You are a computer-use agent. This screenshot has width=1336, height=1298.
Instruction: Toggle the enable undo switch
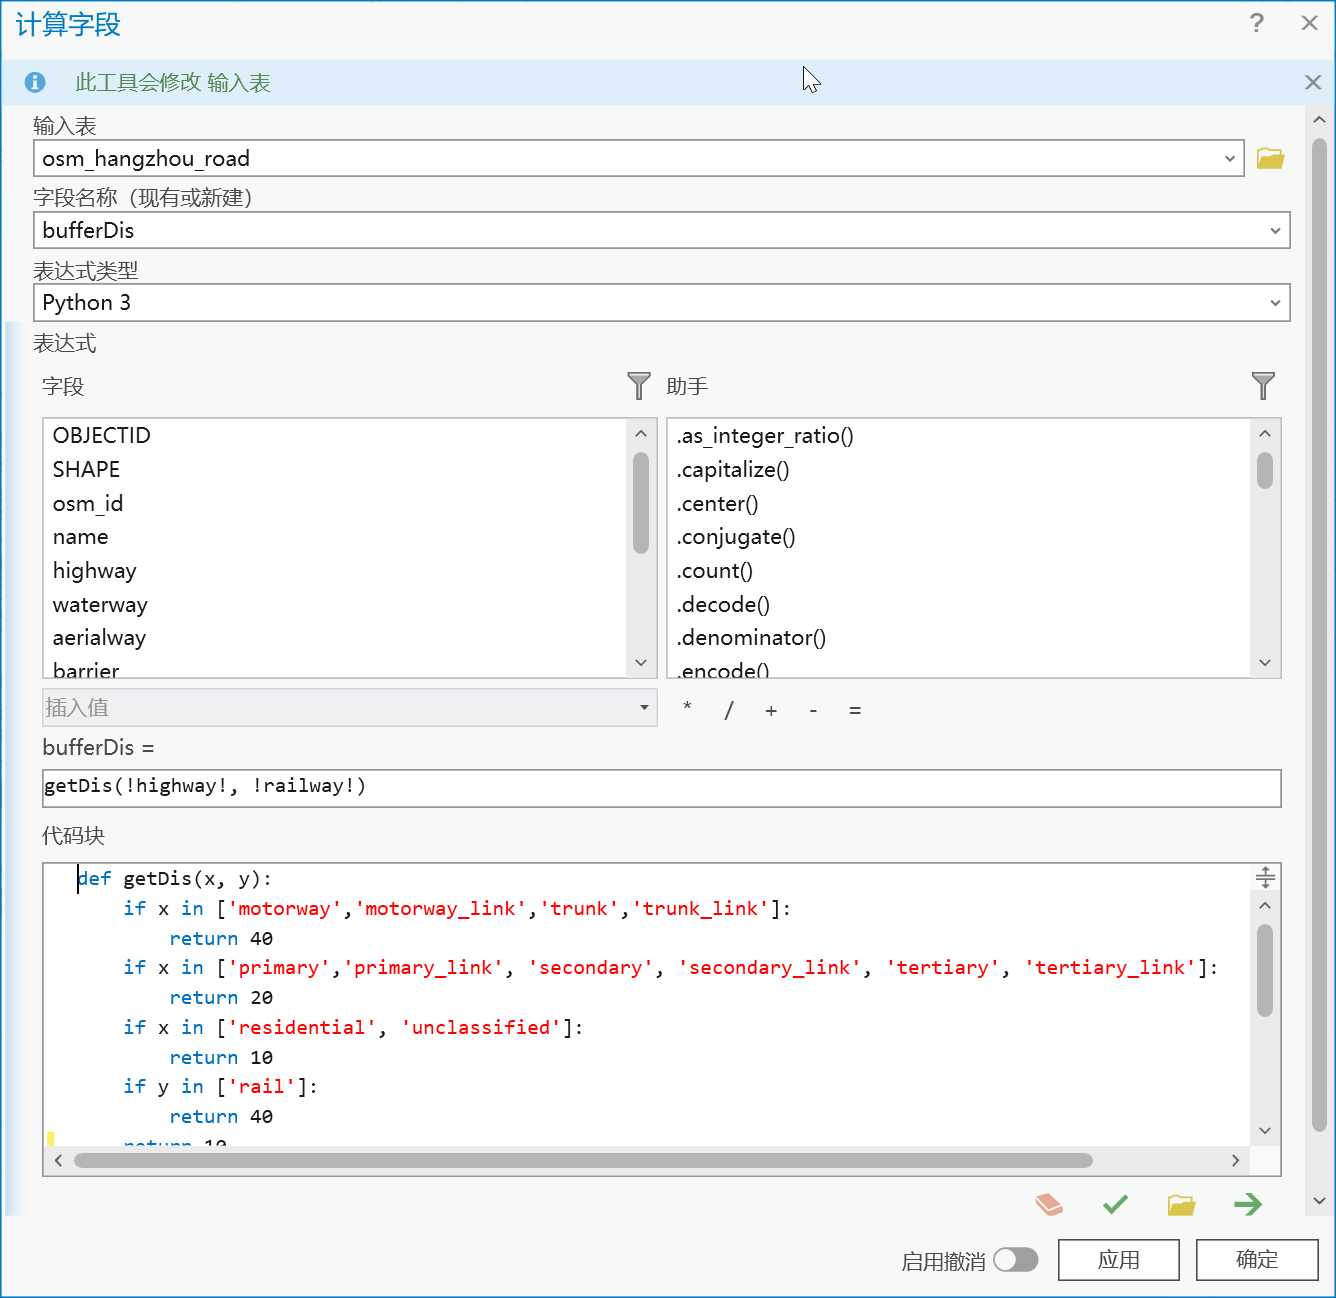click(1016, 1260)
